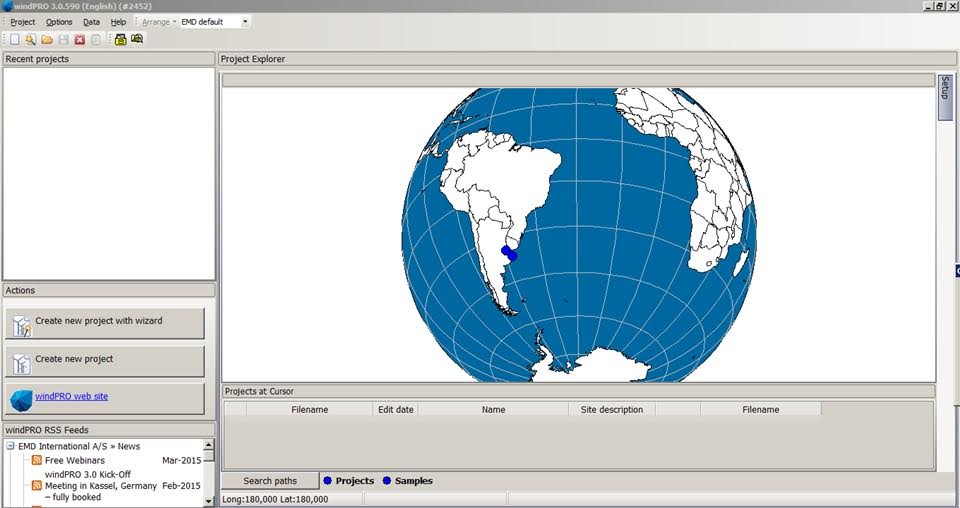Open the windPRO web site link
Image resolution: width=960 pixels, height=508 pixels.
(x=71, y=396)
